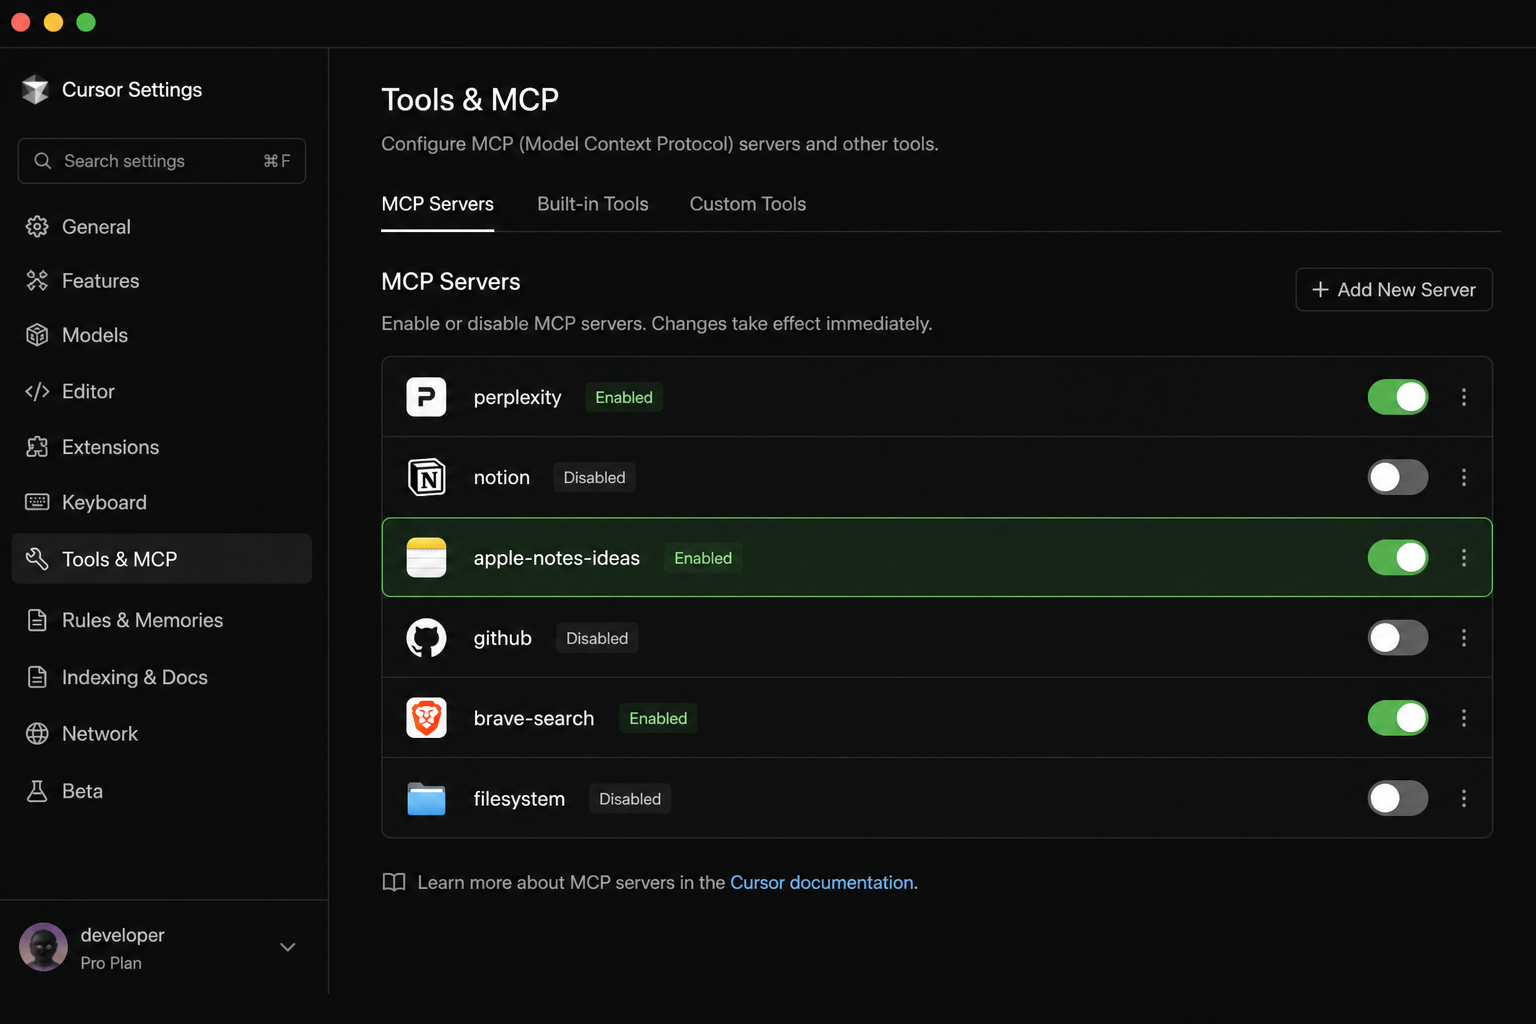
Task: Open more options for filesystem server
Action: tap(1464, 798)
